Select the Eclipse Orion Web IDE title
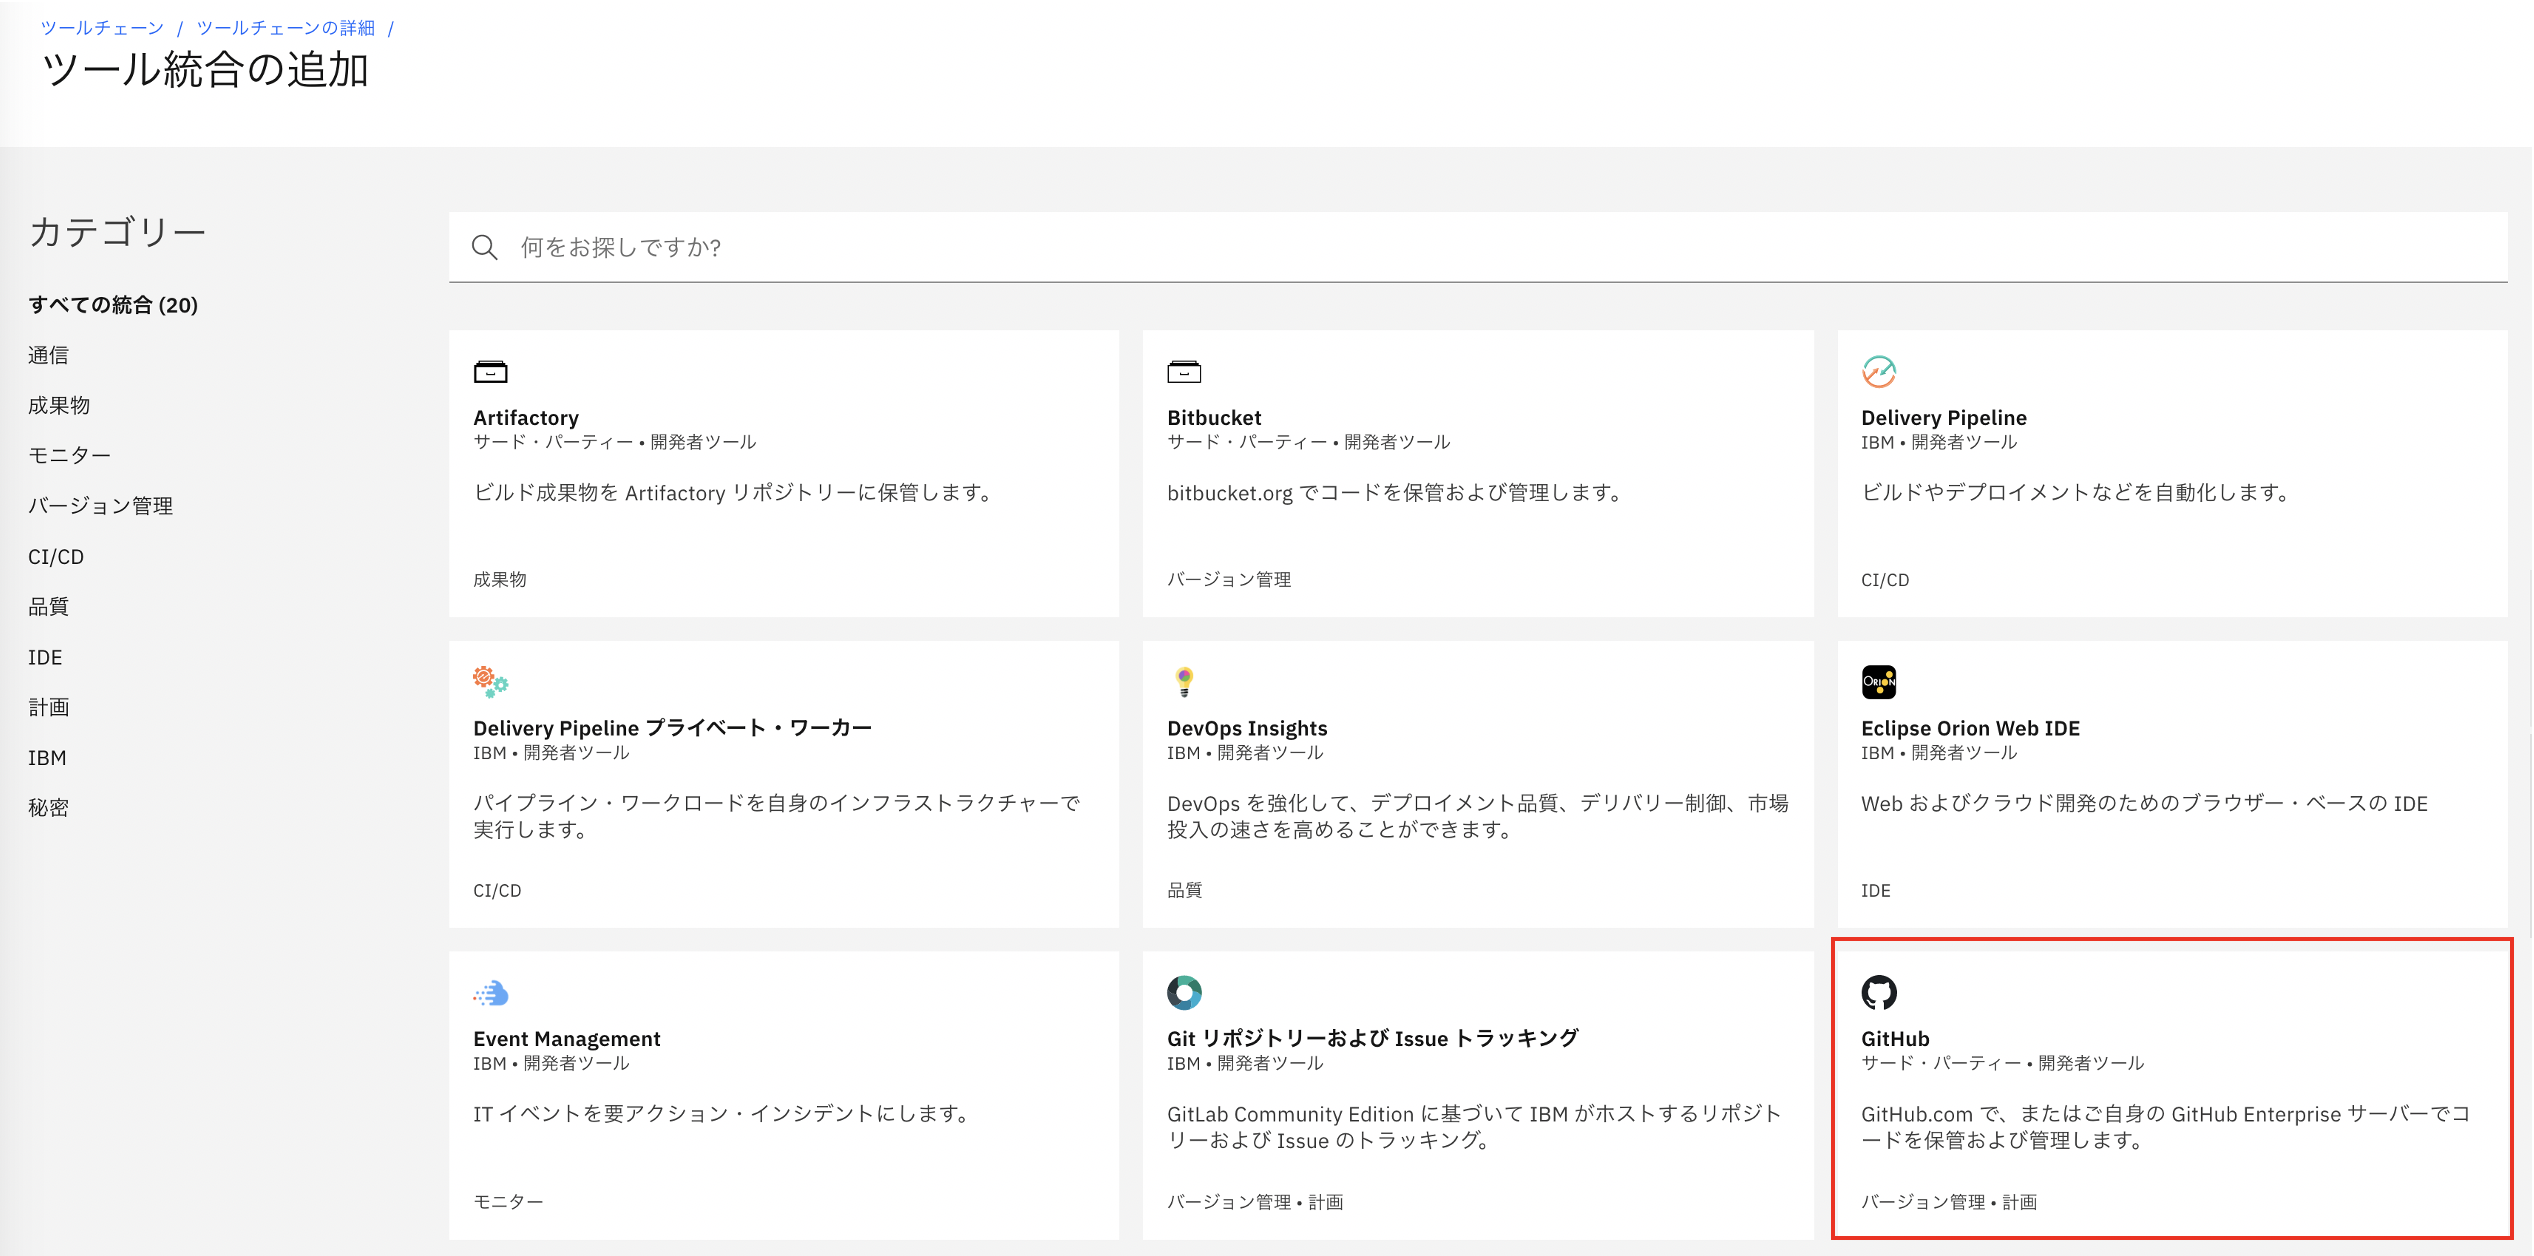This screenshot has height=1256, width=2534. (x=1970, y=729)
